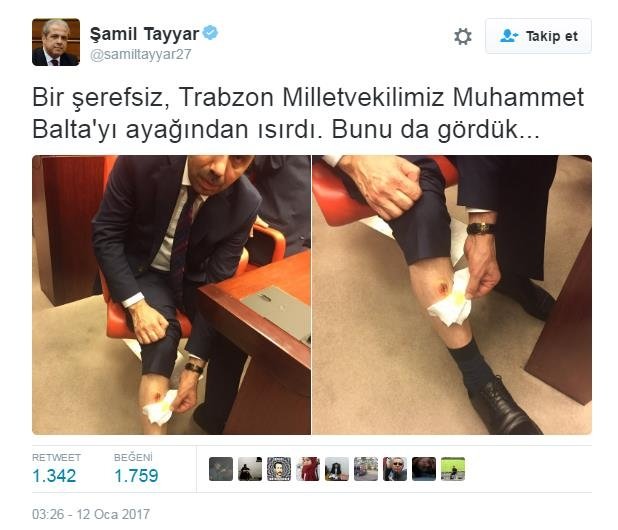This screenshot has height=530, width=618.
Task: View the 1.759 beğeni likes count
Action: click(x=136, y=476)
